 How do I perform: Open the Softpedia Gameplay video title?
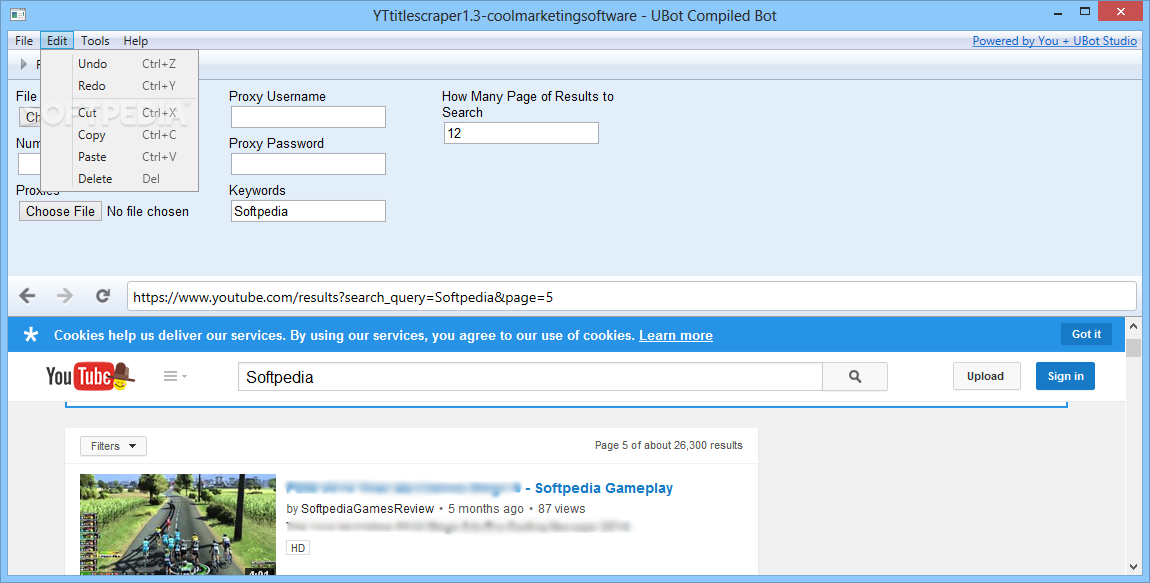click(479, 488)
